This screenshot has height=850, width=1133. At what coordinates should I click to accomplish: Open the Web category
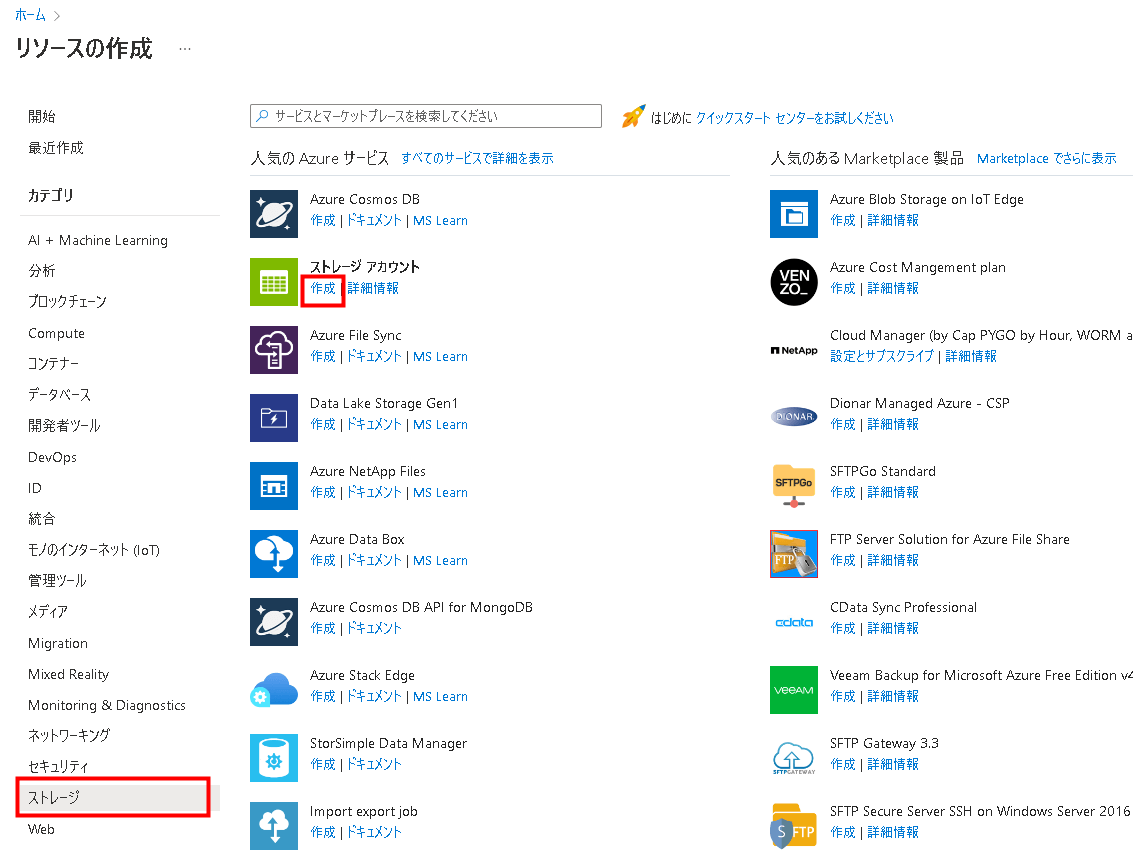[x=41, y=829]
